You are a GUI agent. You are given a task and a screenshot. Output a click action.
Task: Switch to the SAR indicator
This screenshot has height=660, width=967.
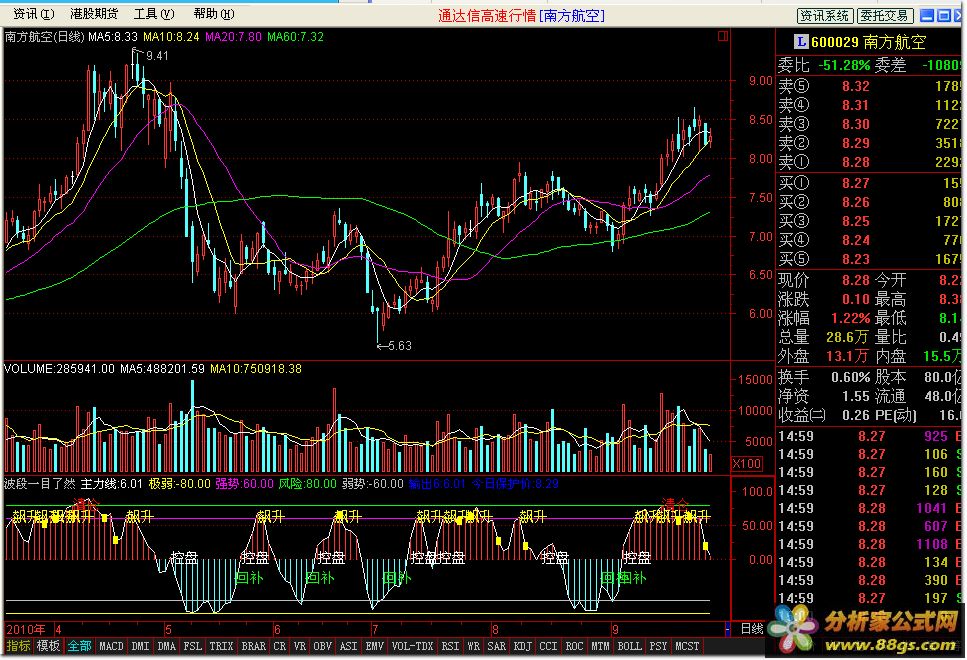(496, 646)
